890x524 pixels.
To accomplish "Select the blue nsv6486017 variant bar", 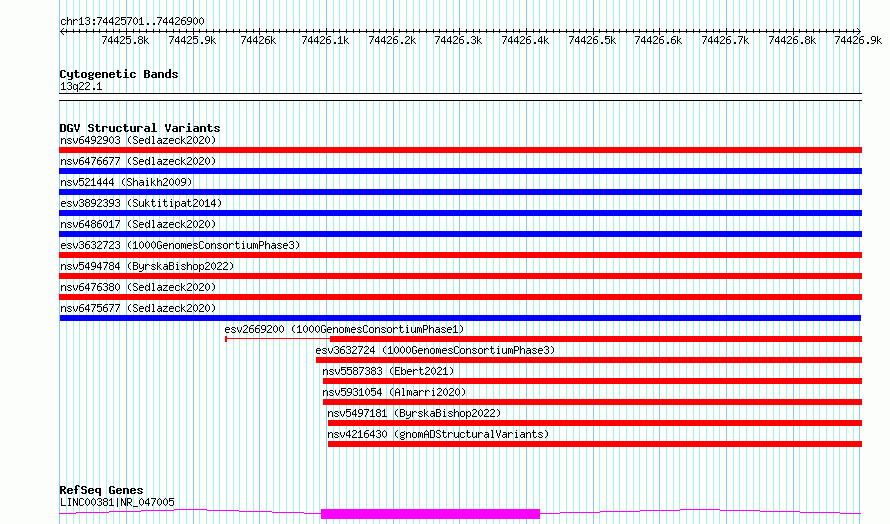I will pos(460,234).
